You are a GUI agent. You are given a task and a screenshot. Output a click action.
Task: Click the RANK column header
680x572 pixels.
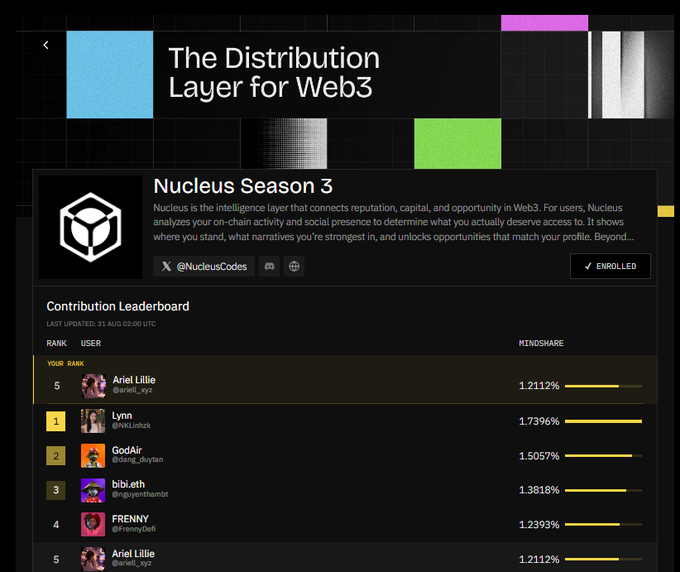point(56,343)
